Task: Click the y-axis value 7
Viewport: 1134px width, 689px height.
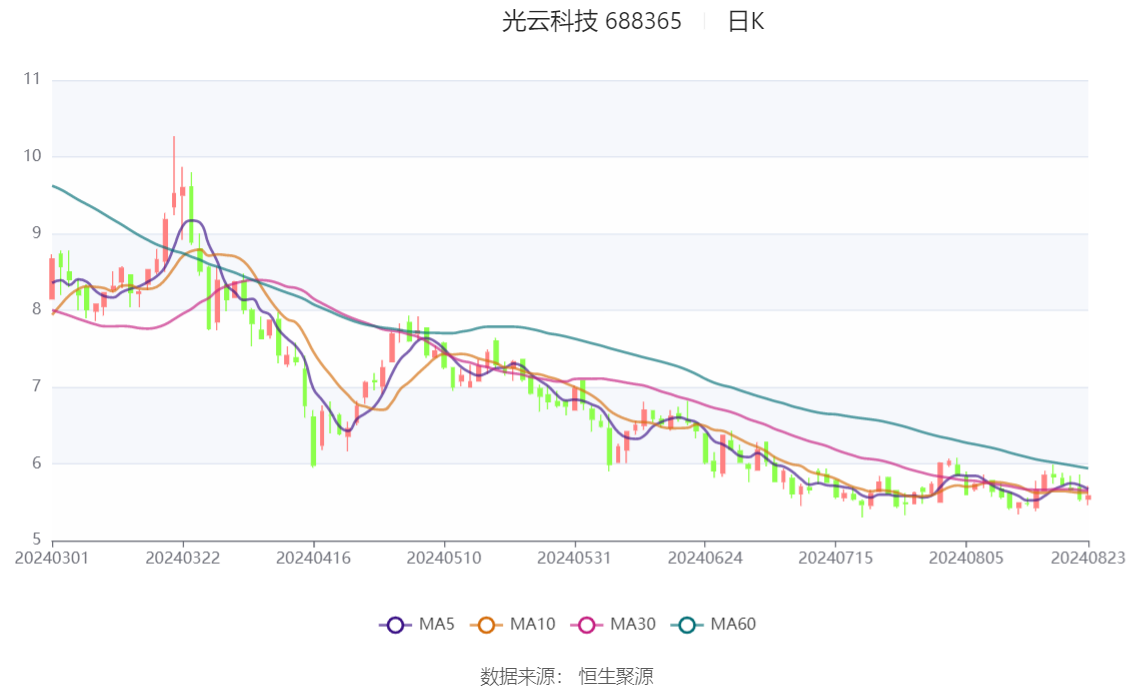Action: click(x=36, y=386)
